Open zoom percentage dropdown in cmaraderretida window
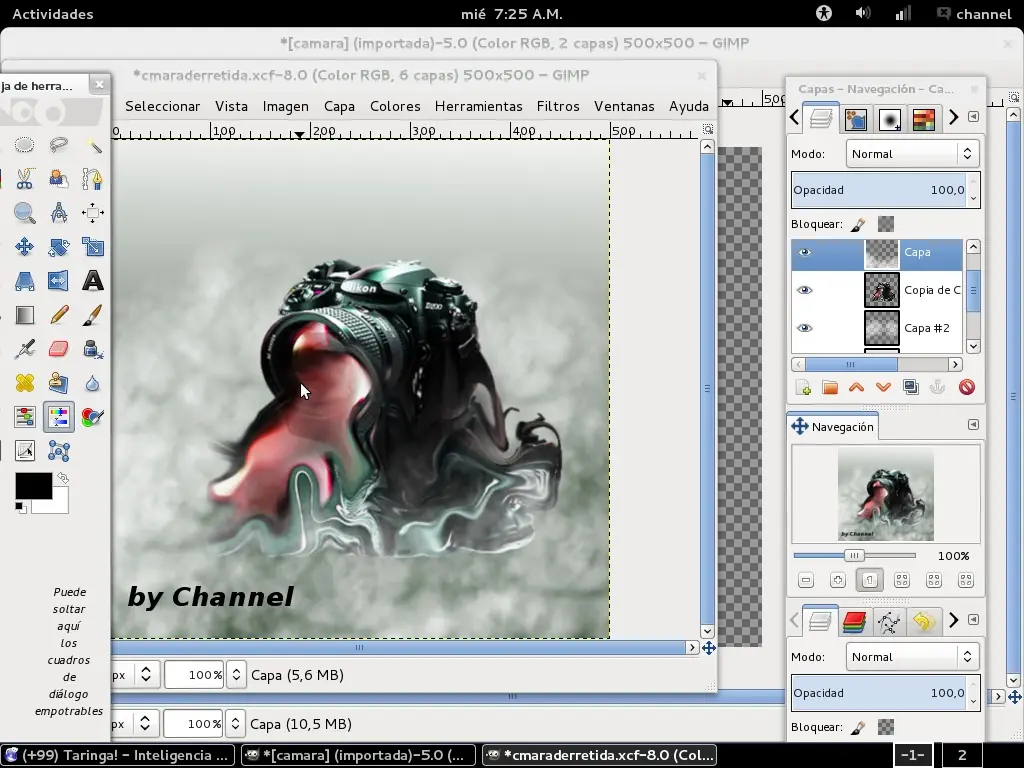The image size is (1024, 768). pyautogui.click(x=236, y=675)
